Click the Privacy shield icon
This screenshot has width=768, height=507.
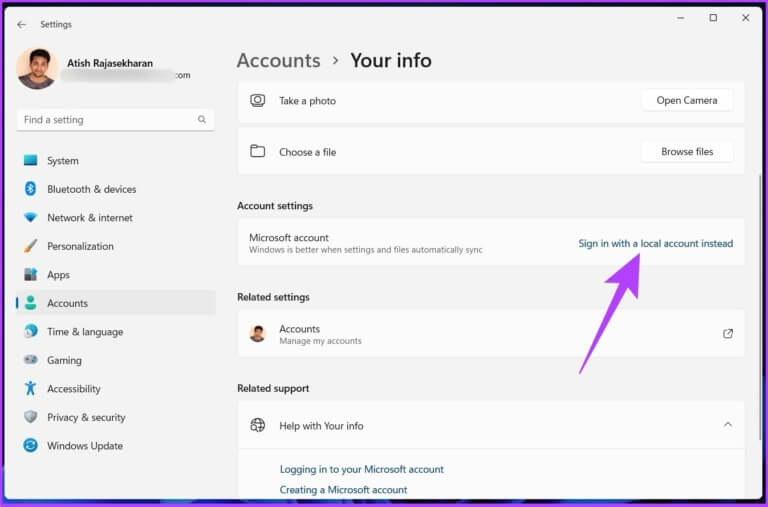[x=30, y=417]
